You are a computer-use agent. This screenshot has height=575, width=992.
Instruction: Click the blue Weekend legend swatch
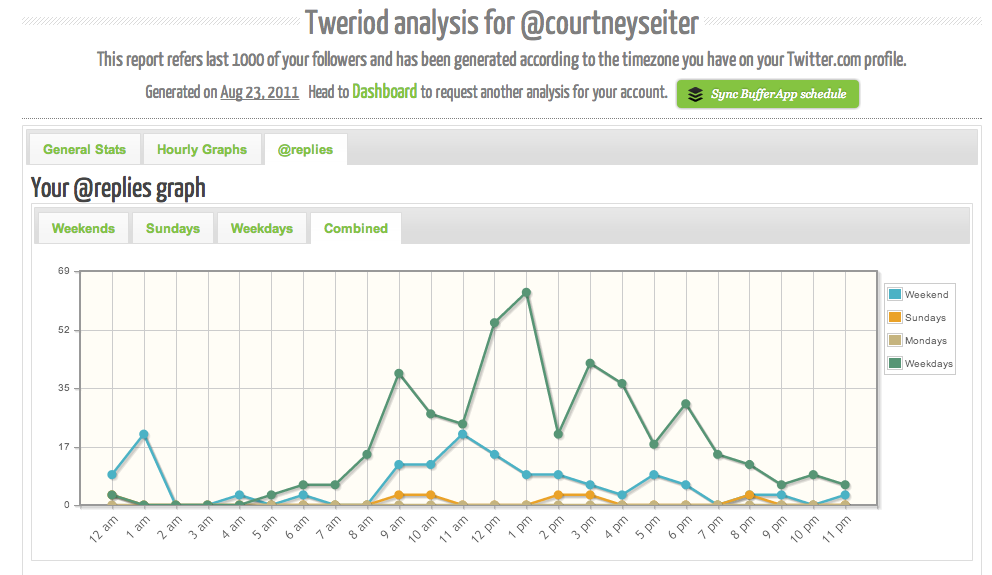coord(895,294)
